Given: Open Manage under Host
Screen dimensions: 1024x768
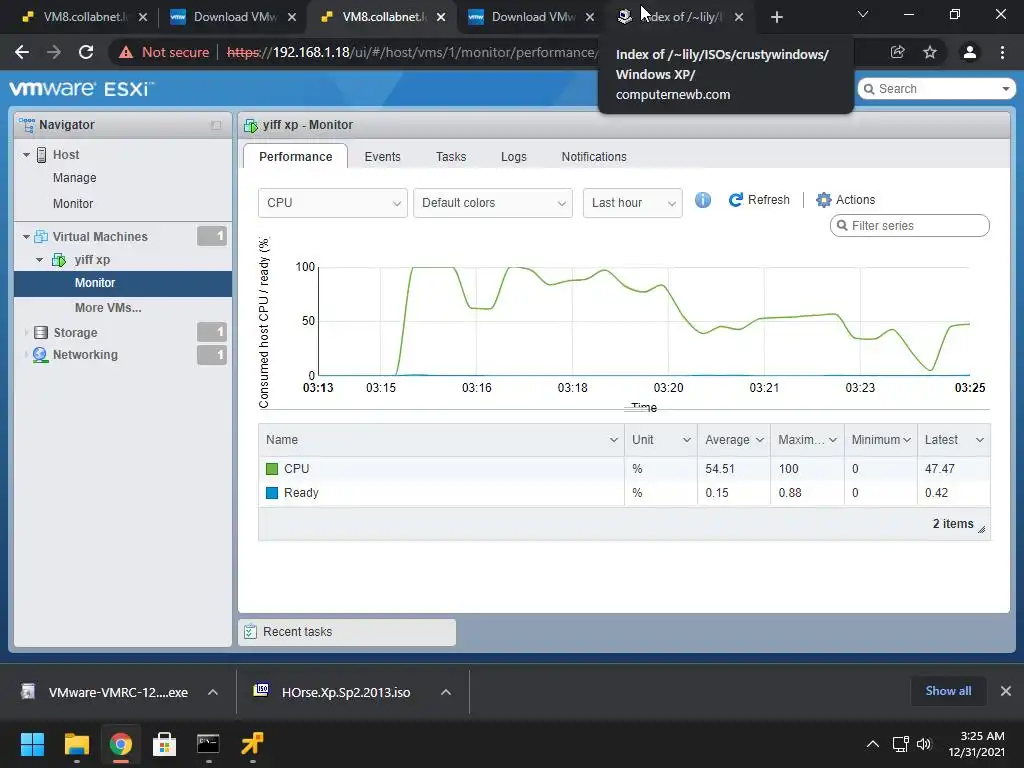Looking at the screenshot, I should coord(74,178).
